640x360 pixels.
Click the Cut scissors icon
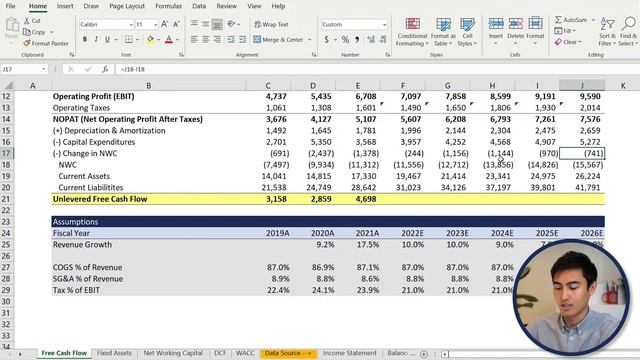click(27, 20)
